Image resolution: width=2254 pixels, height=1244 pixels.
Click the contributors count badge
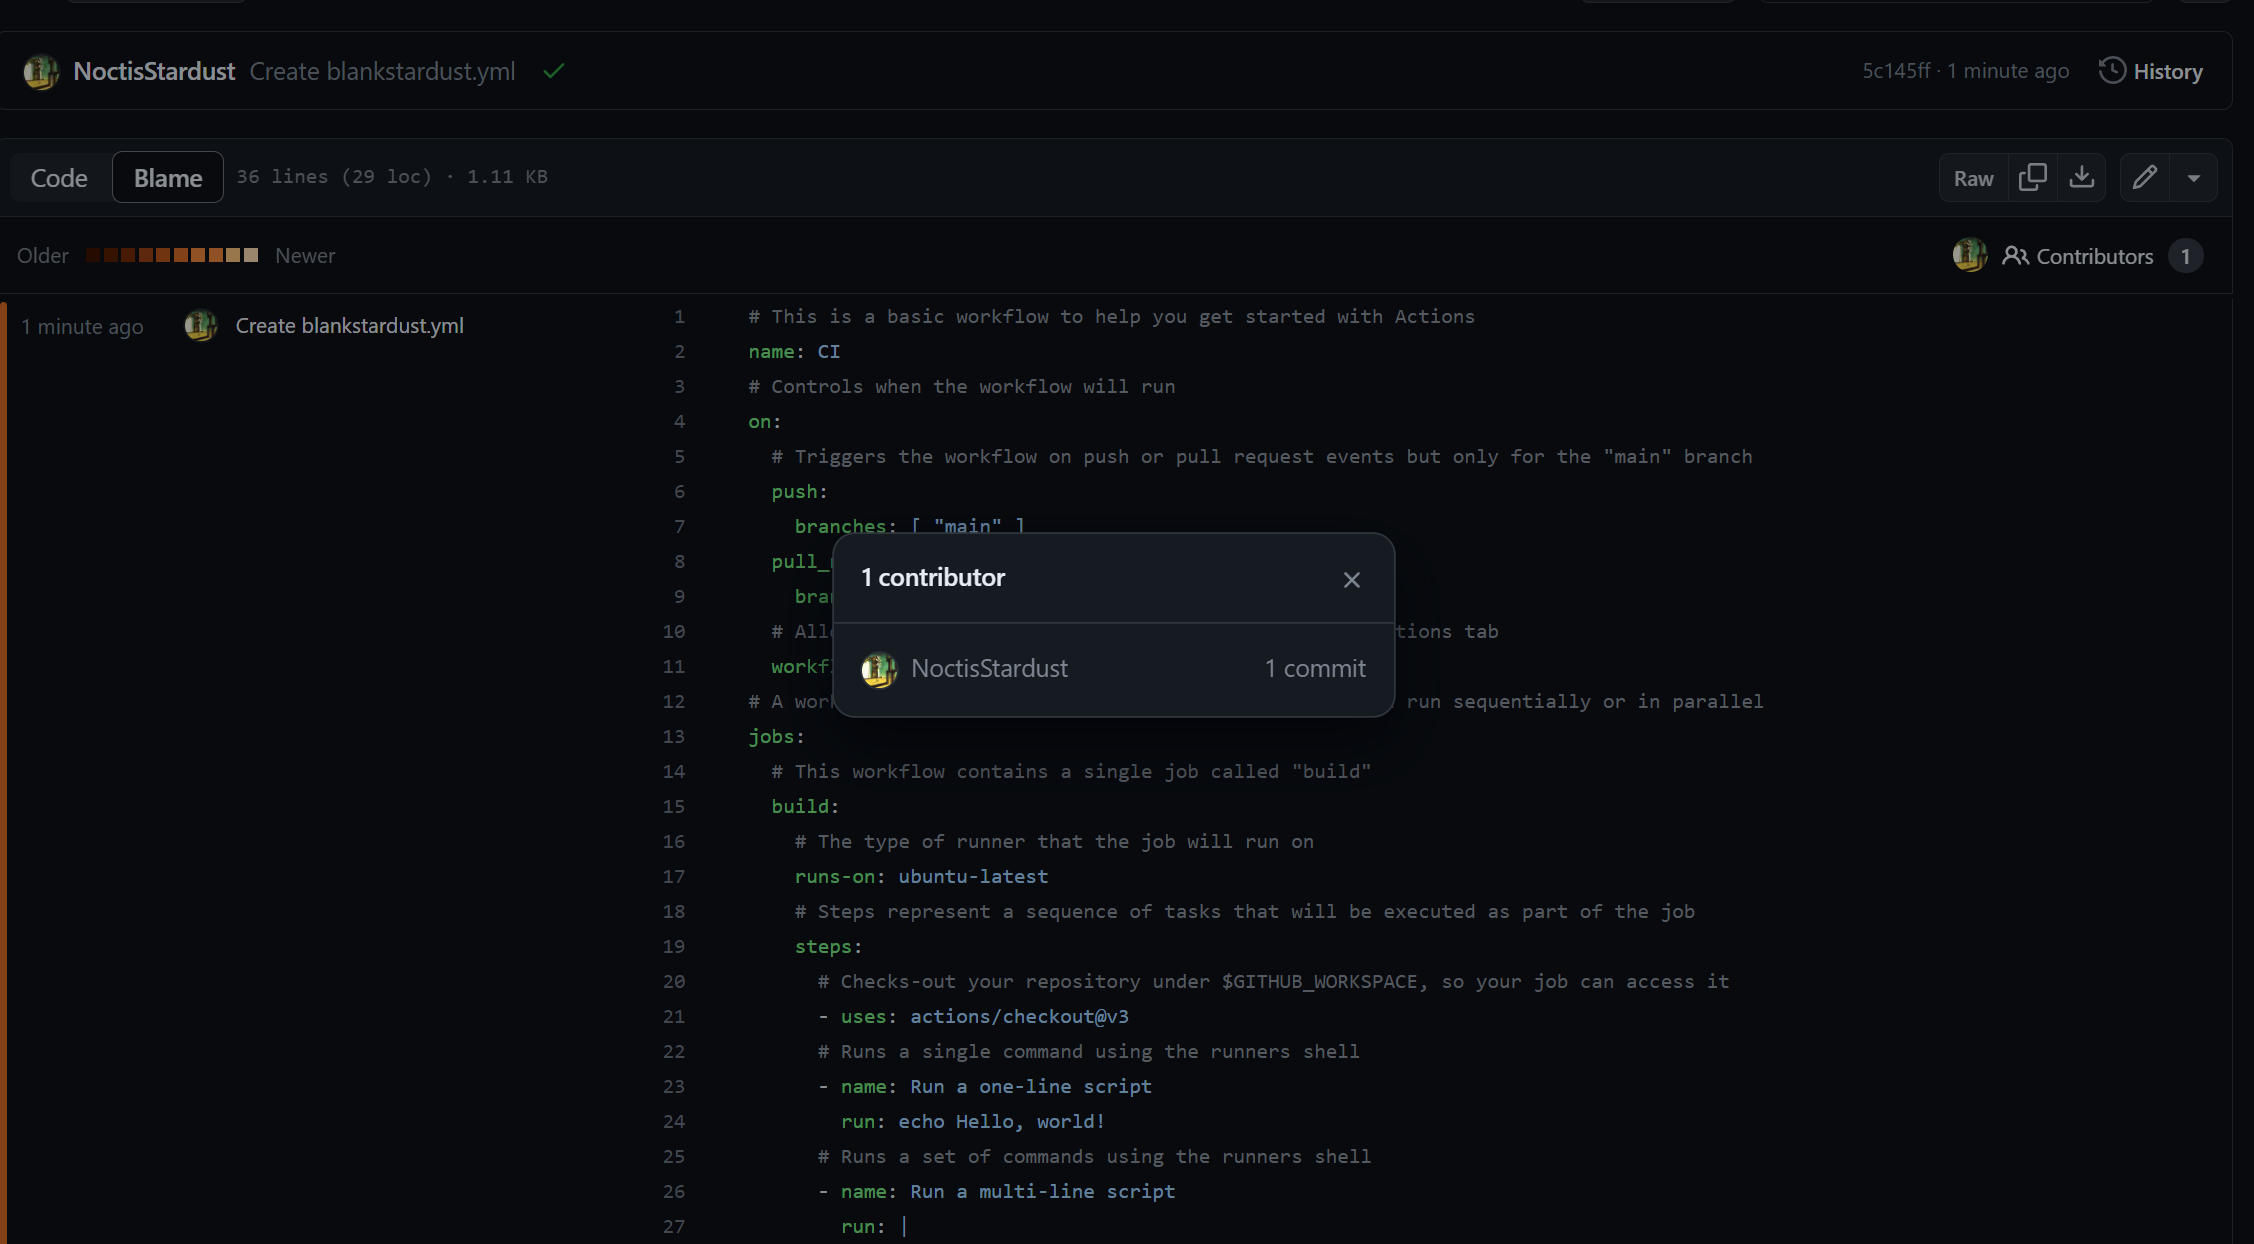pyautogui.click(x=2185, y=256)
